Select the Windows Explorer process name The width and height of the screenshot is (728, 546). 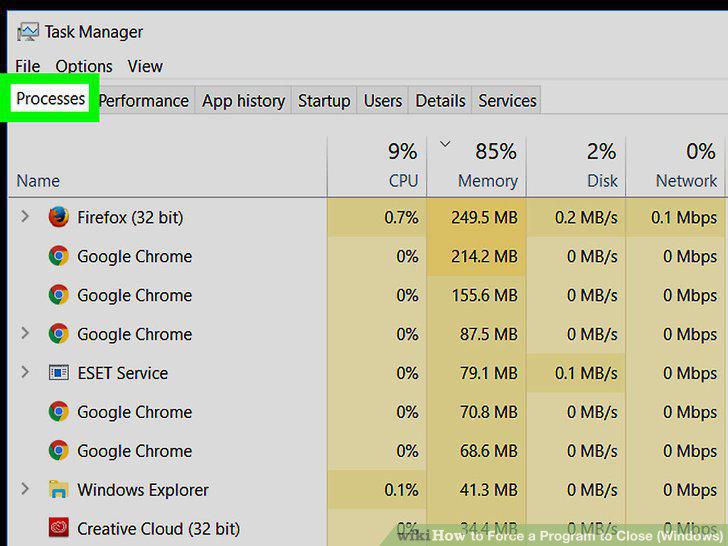(x=143, y=490)
